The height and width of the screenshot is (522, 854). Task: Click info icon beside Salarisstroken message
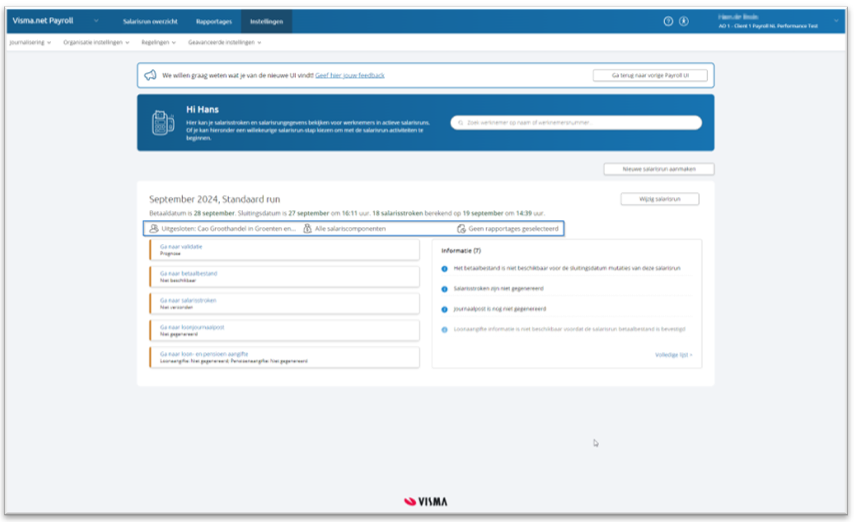(444, 289)
